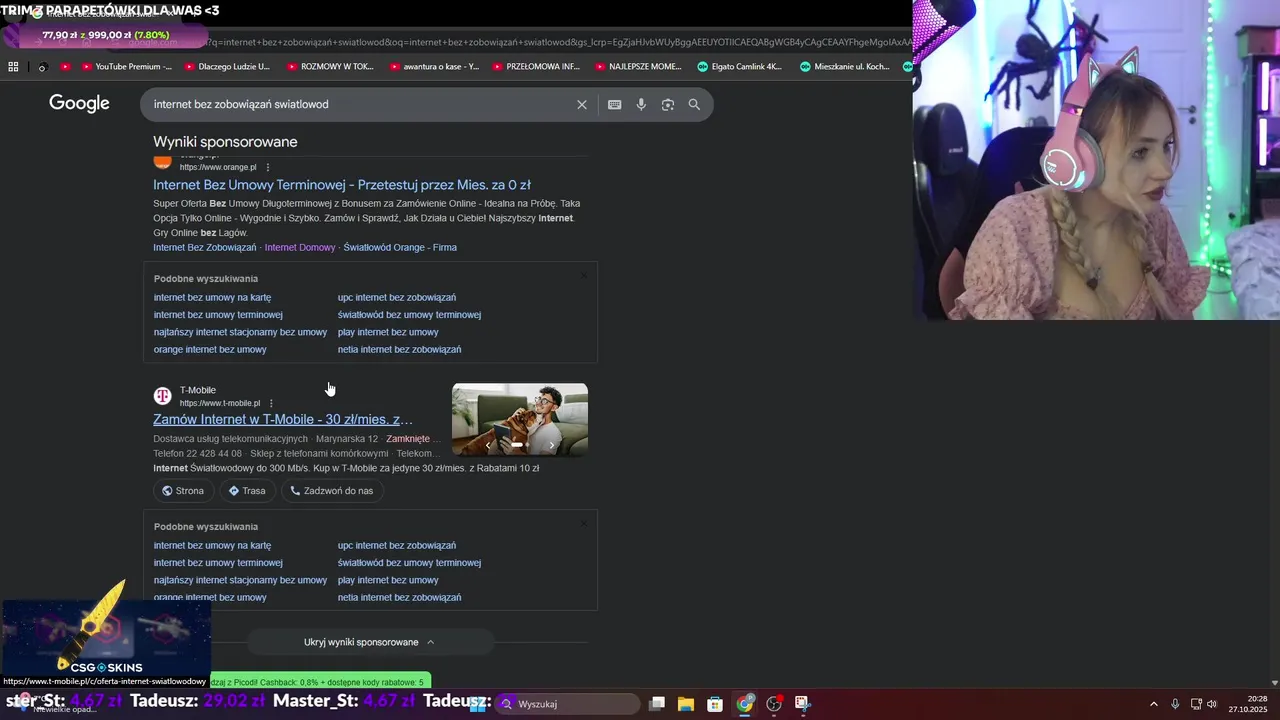Click the T-Mobile Strona button
The height and width of the screenshot is (720, 1280).
183,491
